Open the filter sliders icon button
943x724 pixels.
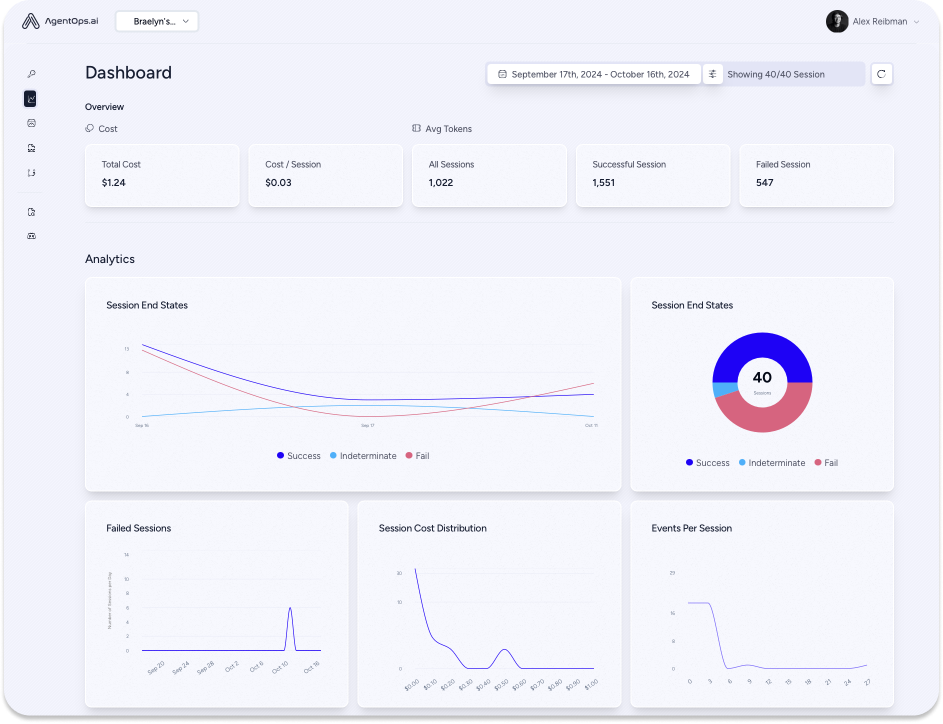(713, 74)
